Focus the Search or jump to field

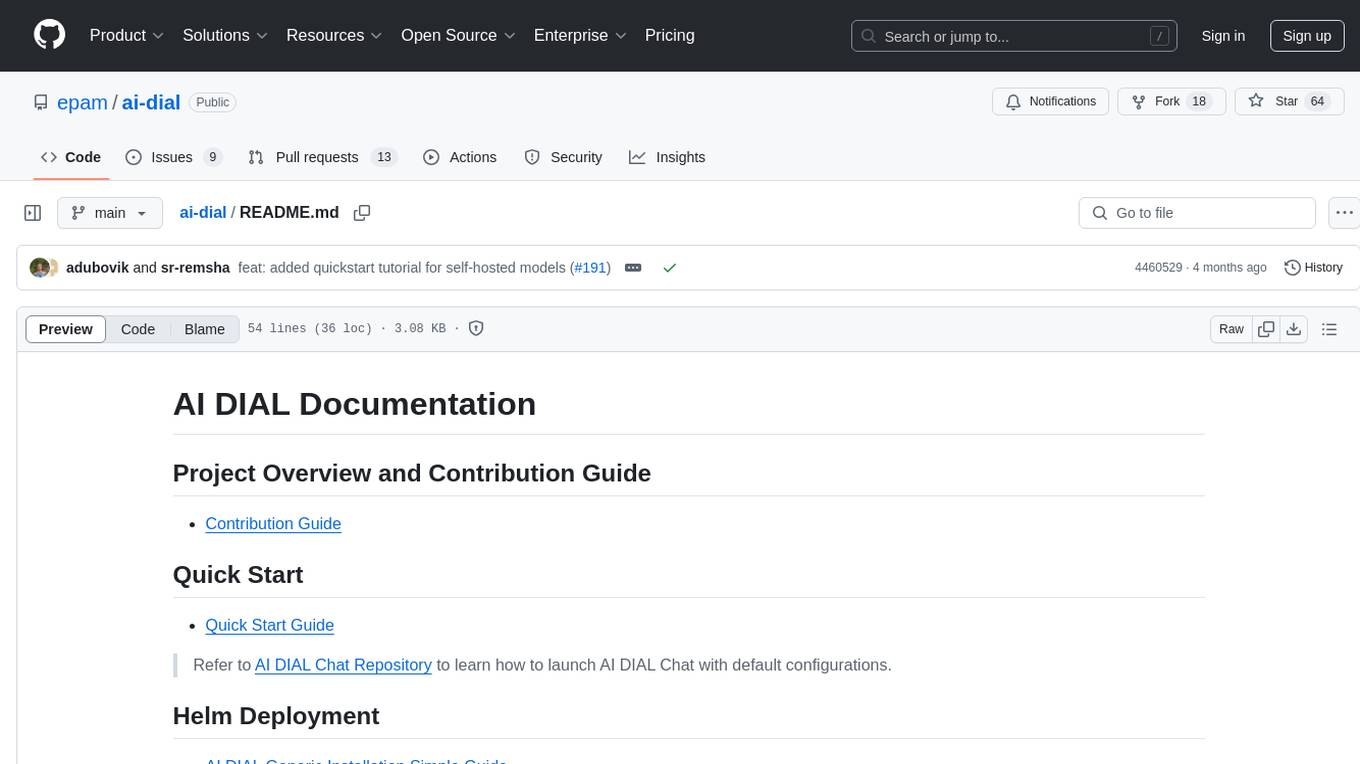[x=1012, y=36]
